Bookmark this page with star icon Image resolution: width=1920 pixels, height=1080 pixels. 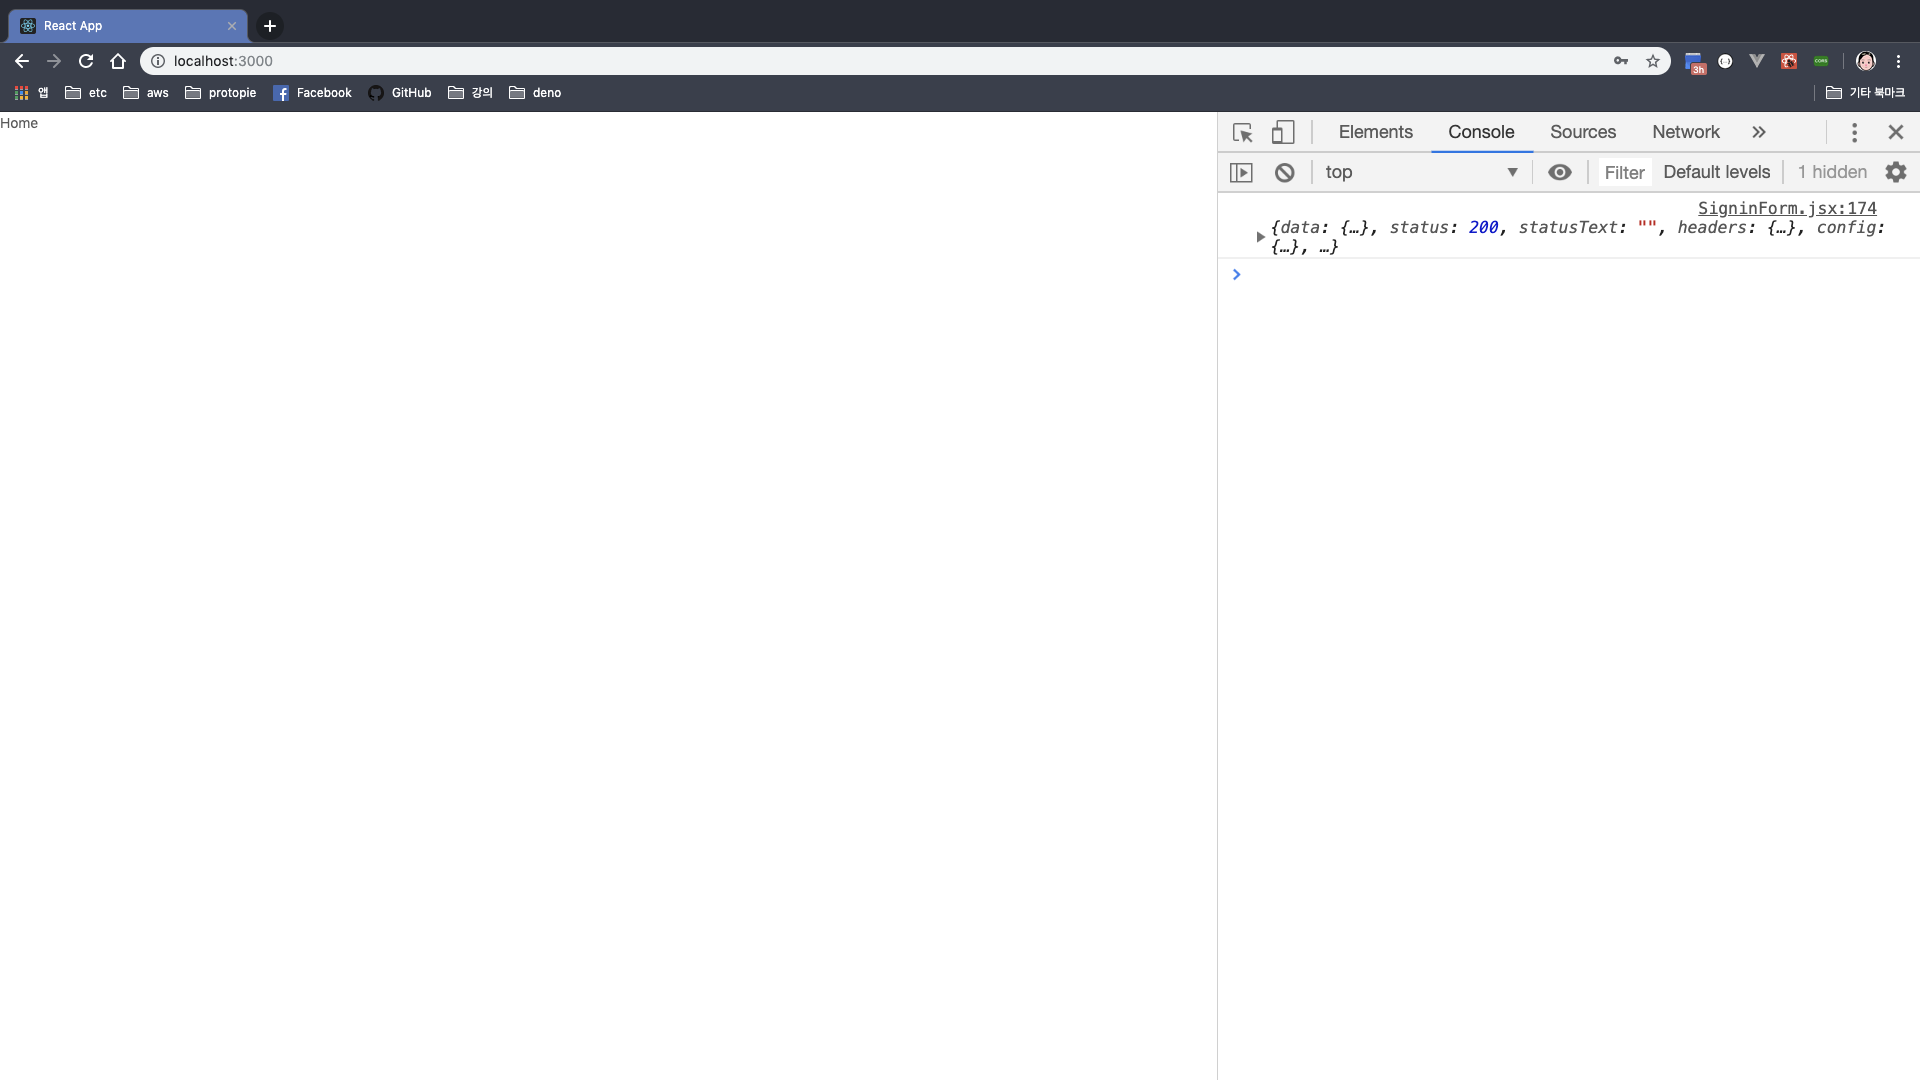point(1653,61)
